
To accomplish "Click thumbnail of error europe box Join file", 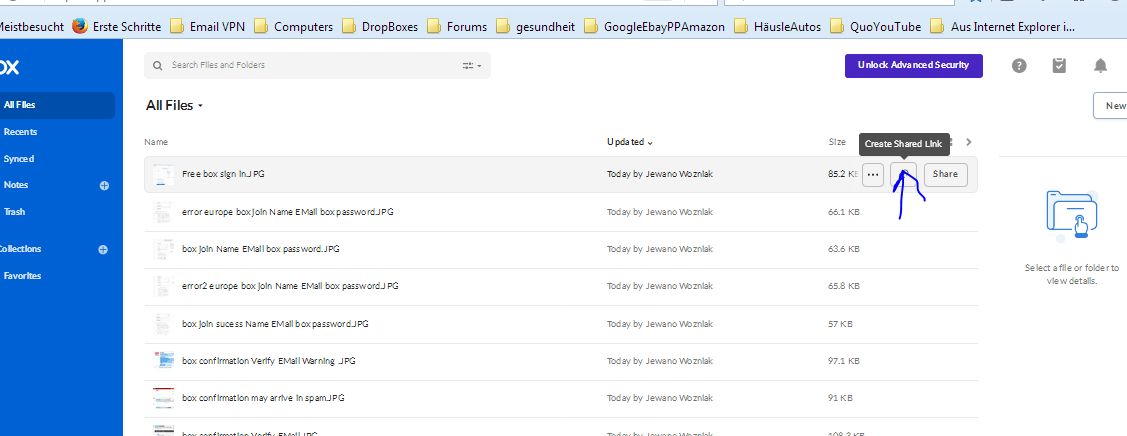I will point(164,212).
